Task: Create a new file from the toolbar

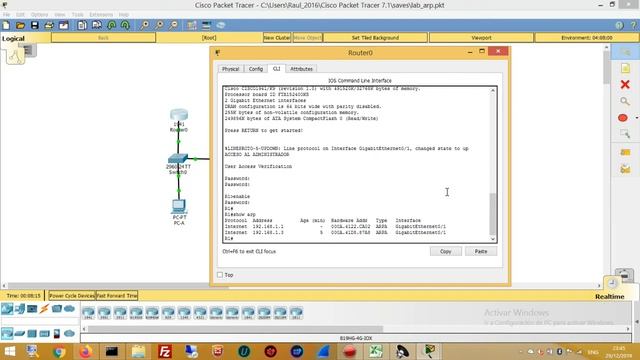Action: pos(6,25)
